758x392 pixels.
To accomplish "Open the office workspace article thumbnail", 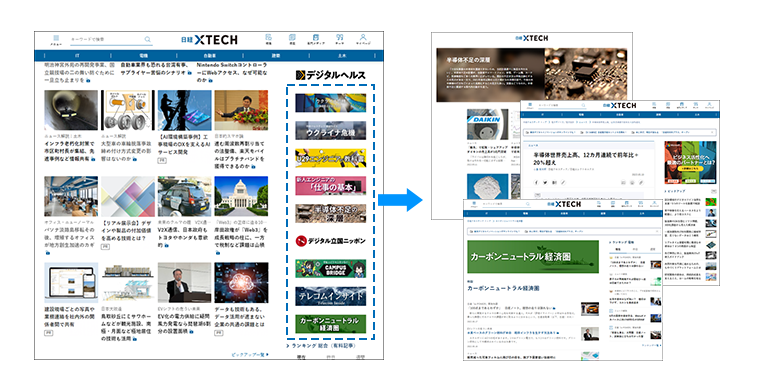I will tap(71, 196).
